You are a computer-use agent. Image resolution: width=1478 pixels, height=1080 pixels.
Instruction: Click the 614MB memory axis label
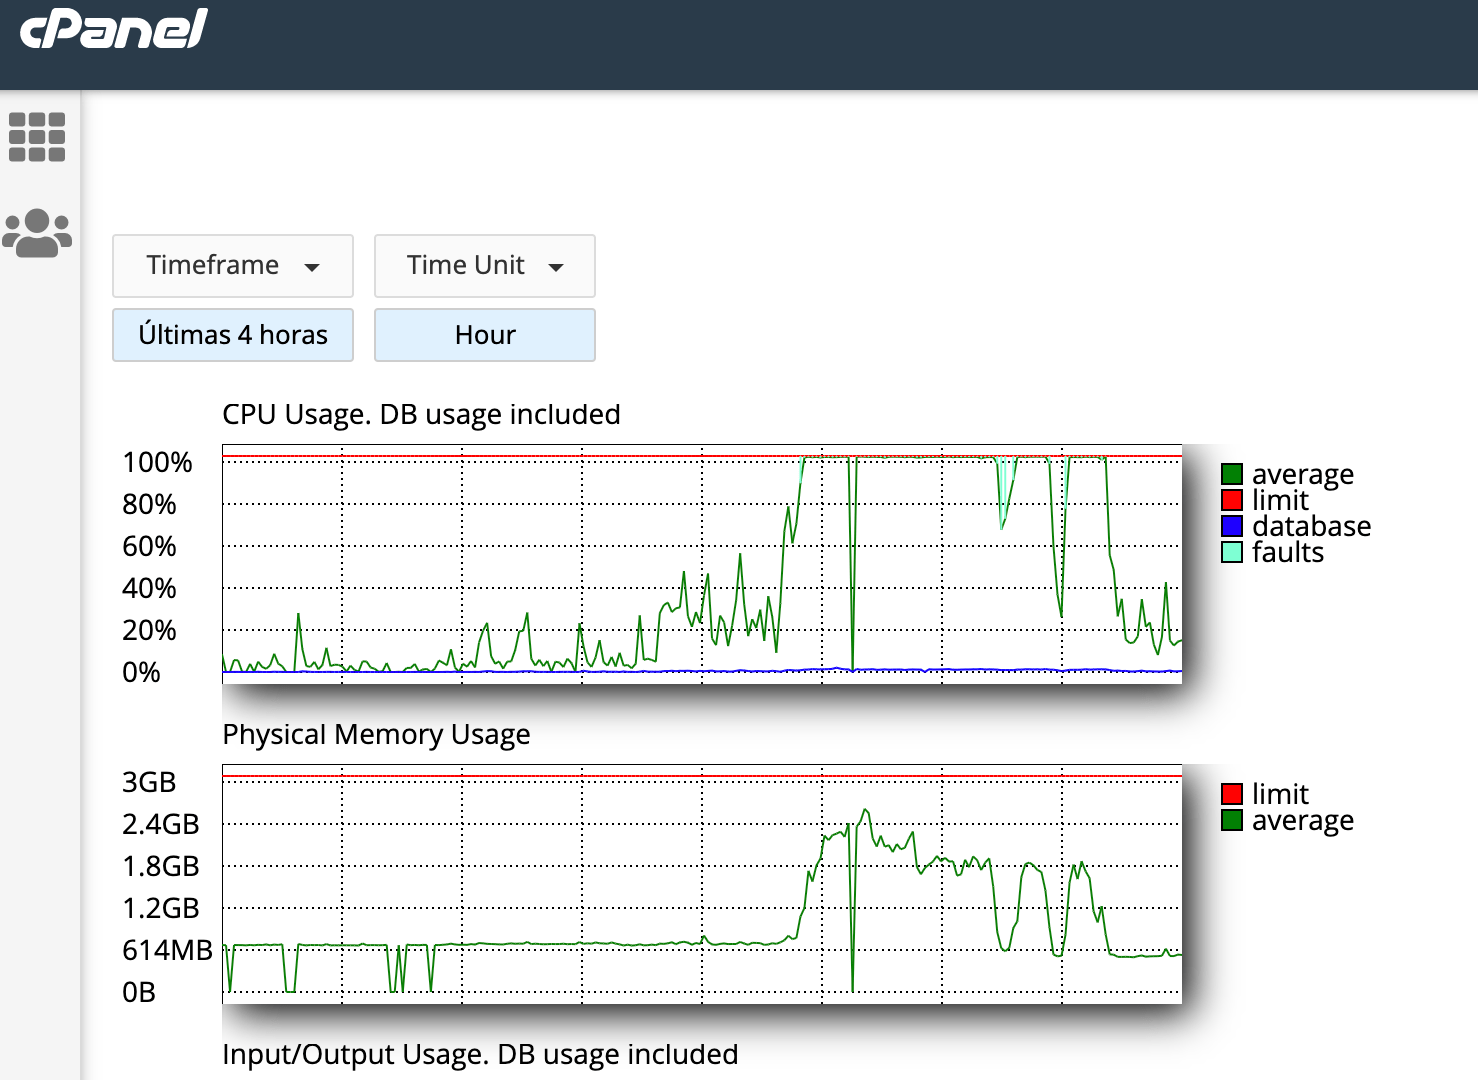click(x=167, y=951)
